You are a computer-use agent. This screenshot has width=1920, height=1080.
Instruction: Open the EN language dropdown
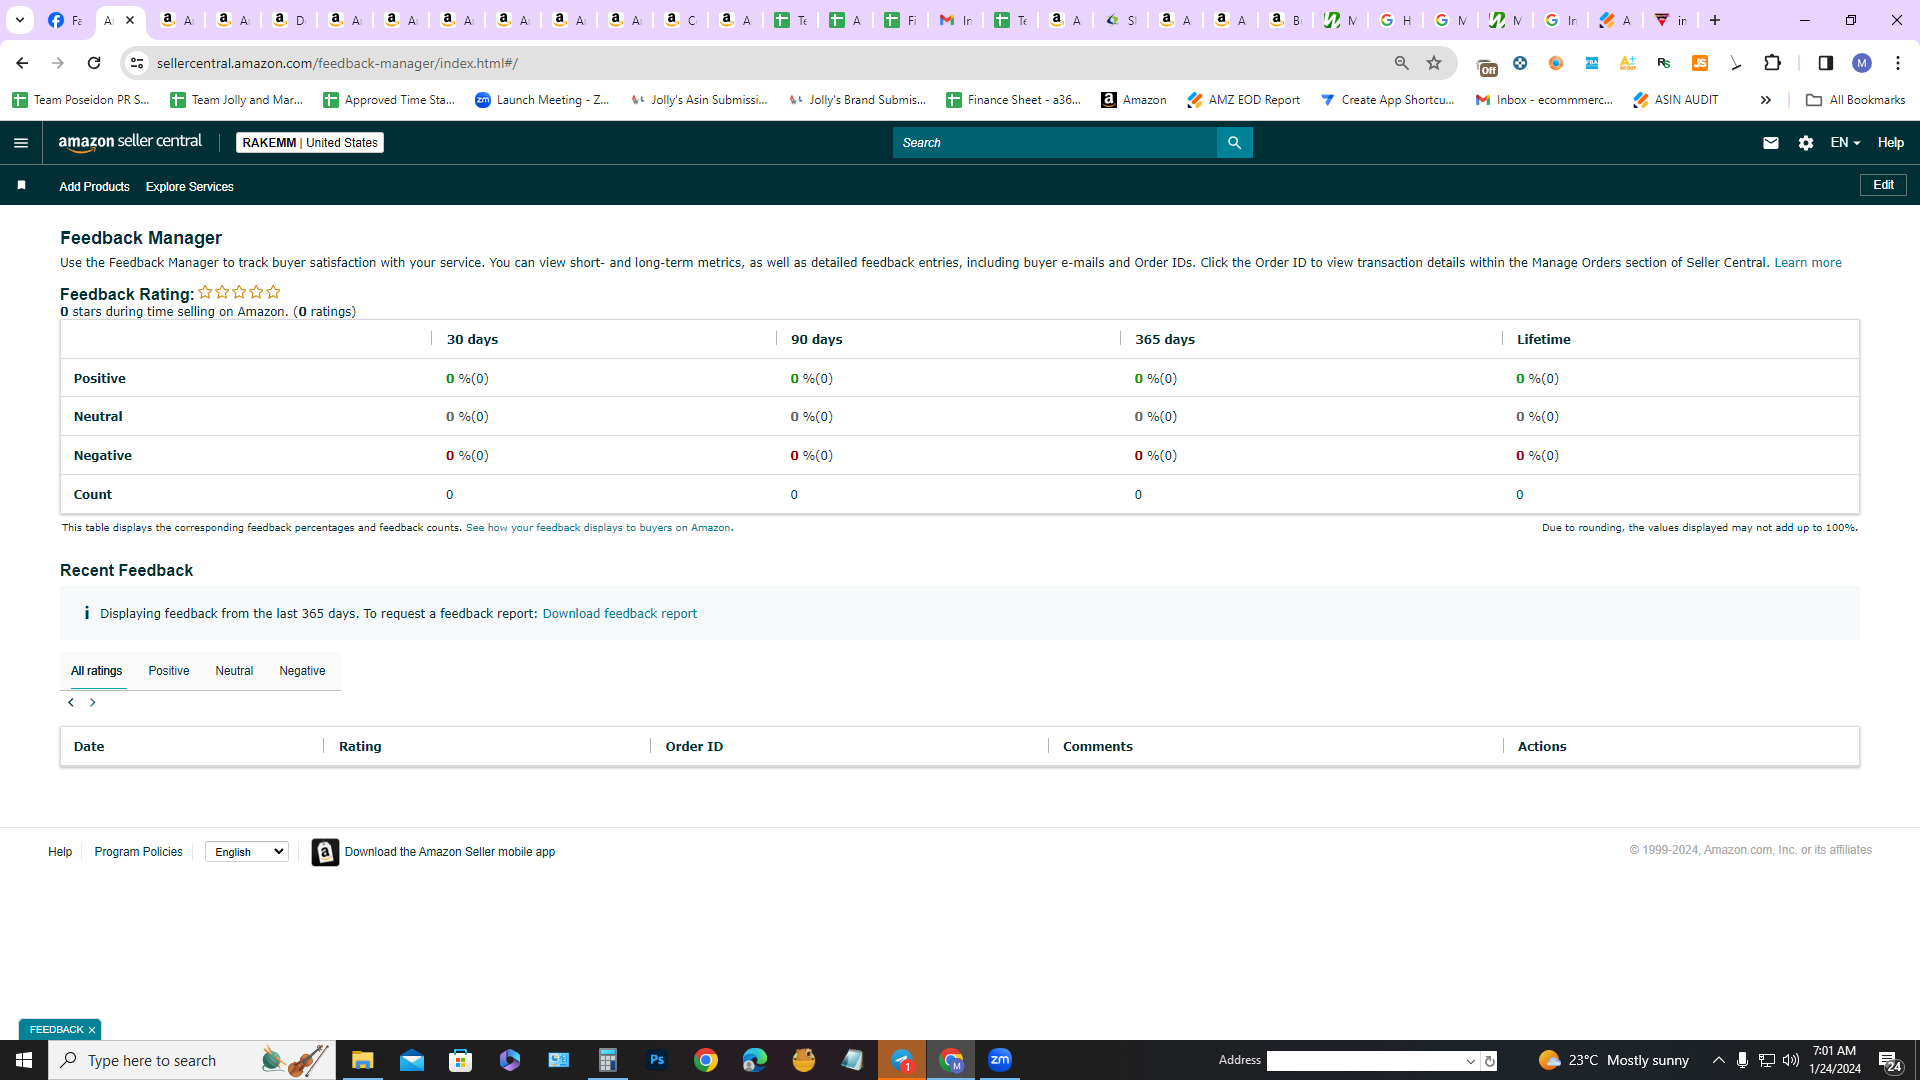click(x=1845, y=143)
